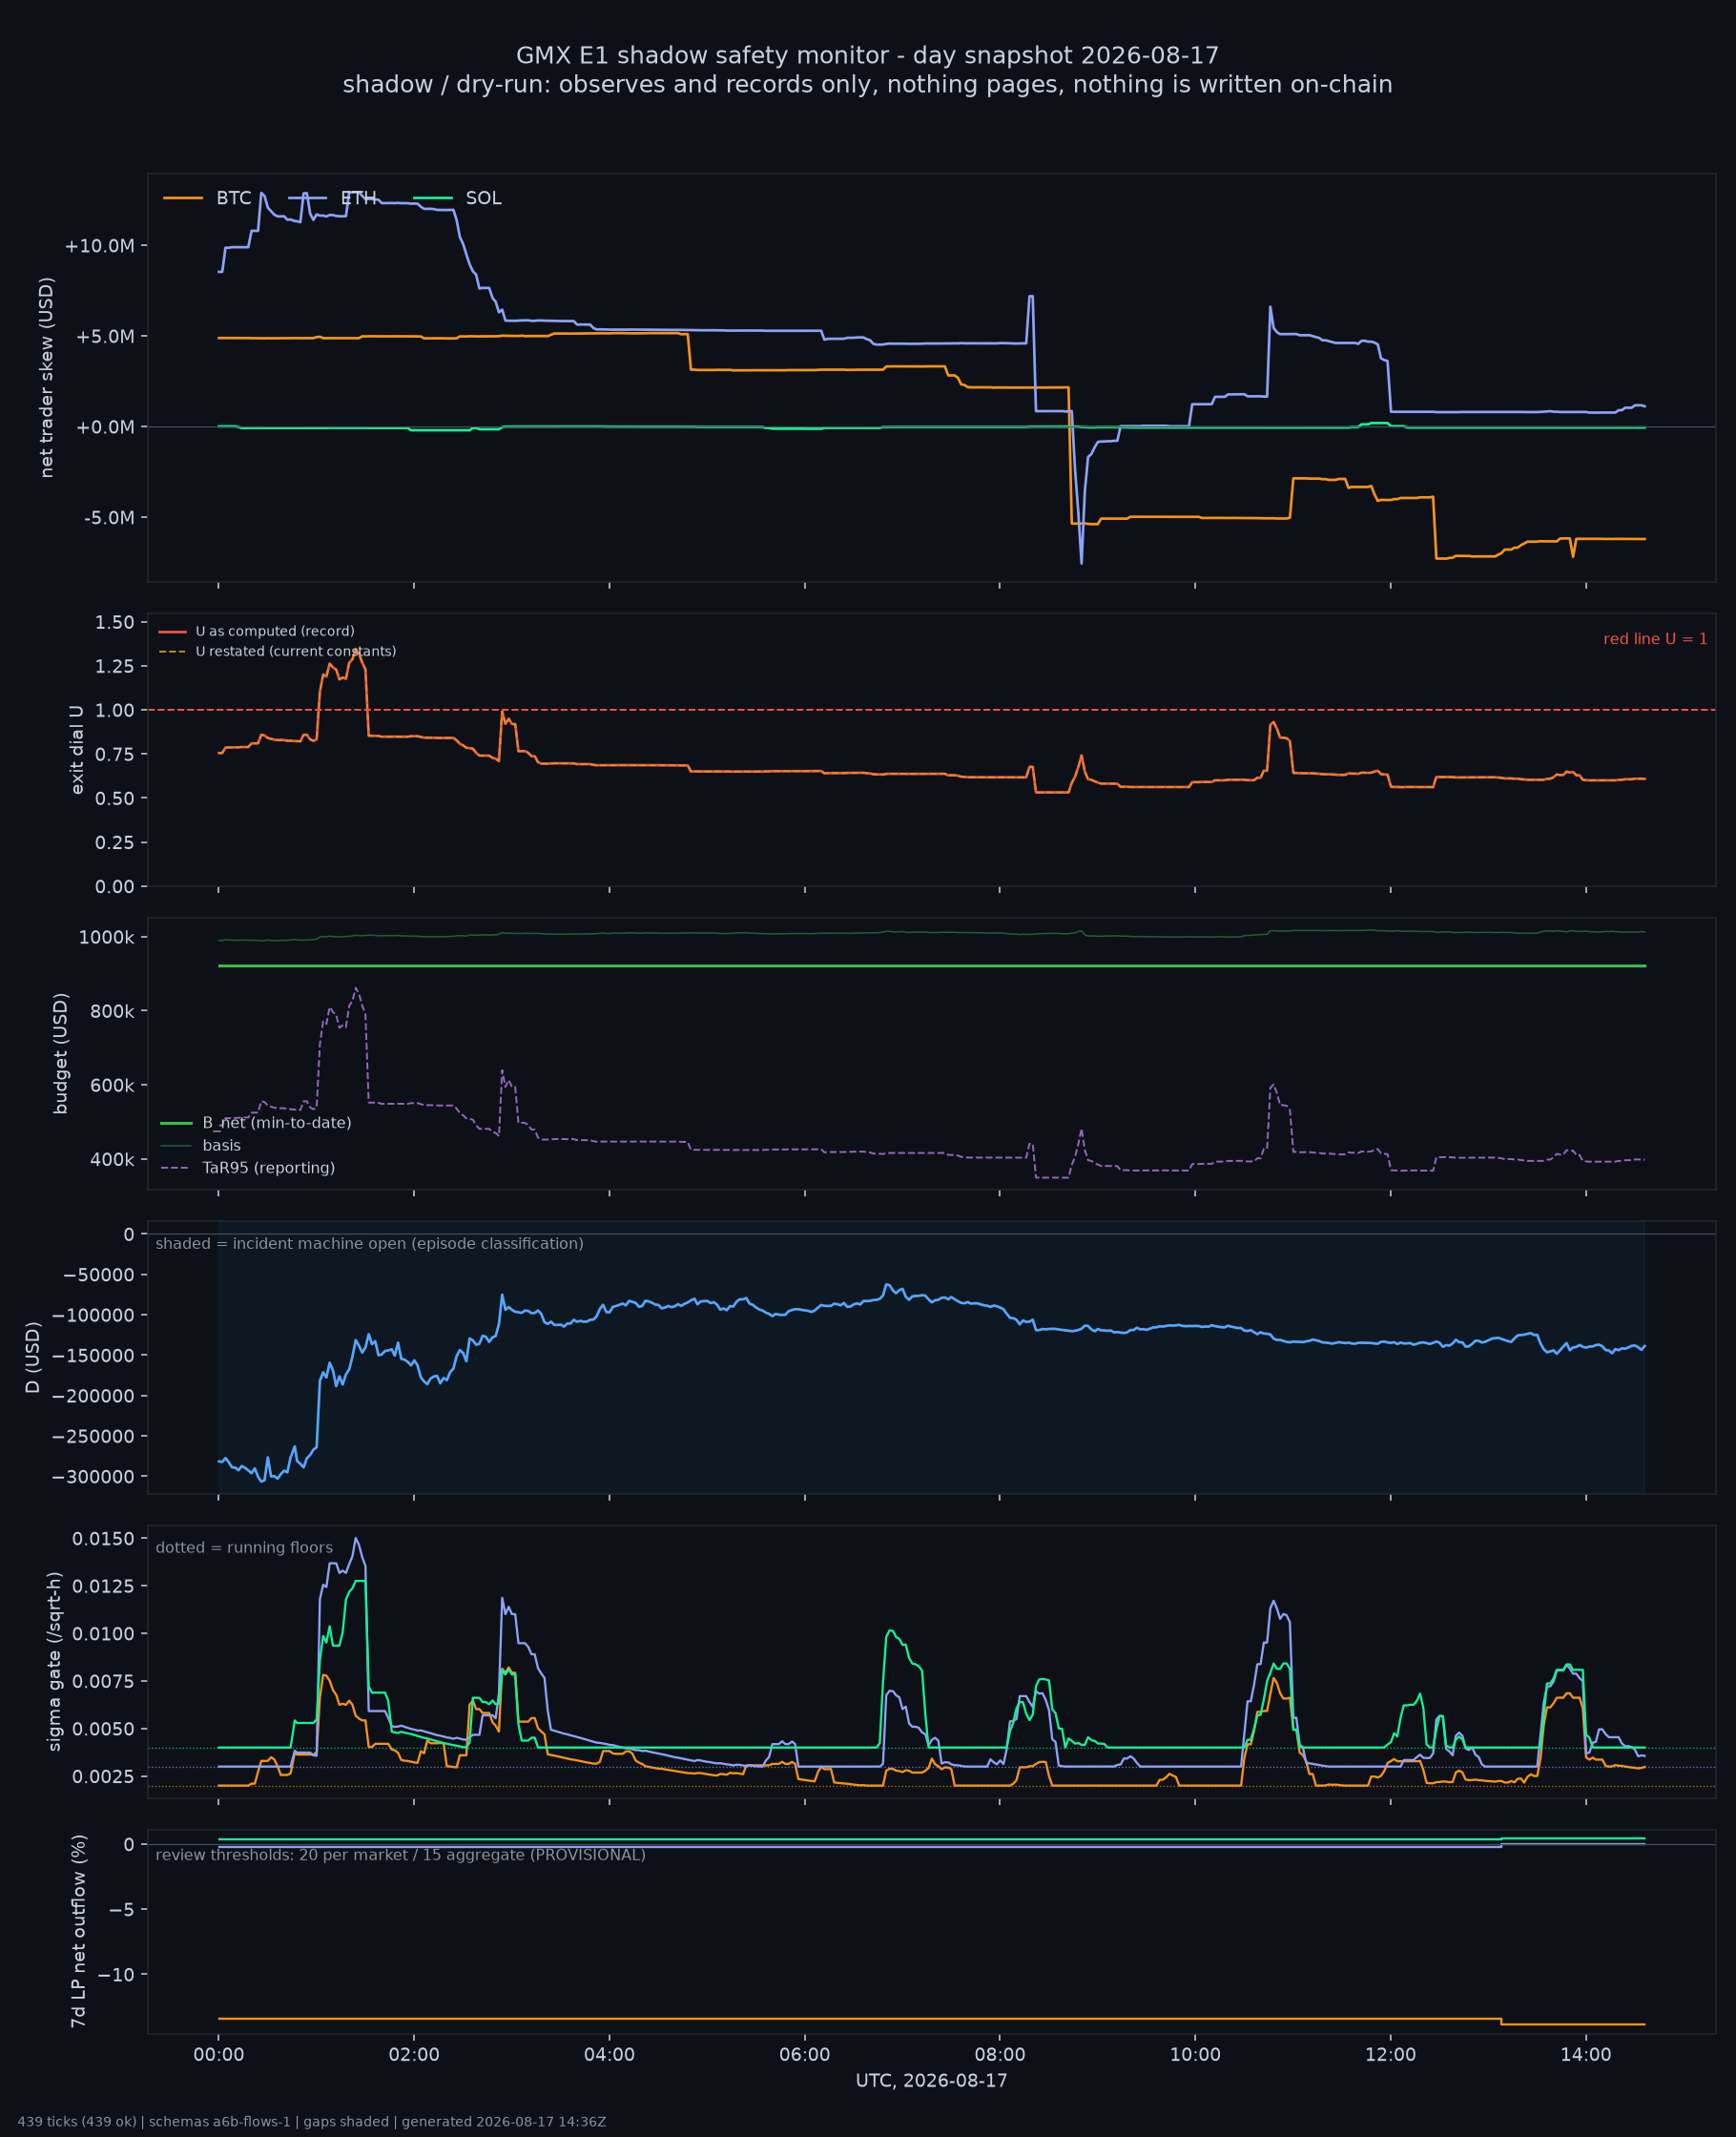The image size is (1736, 2137).
Task: Click the "−10" tick on LP outflow axis
Action: 115,1975
